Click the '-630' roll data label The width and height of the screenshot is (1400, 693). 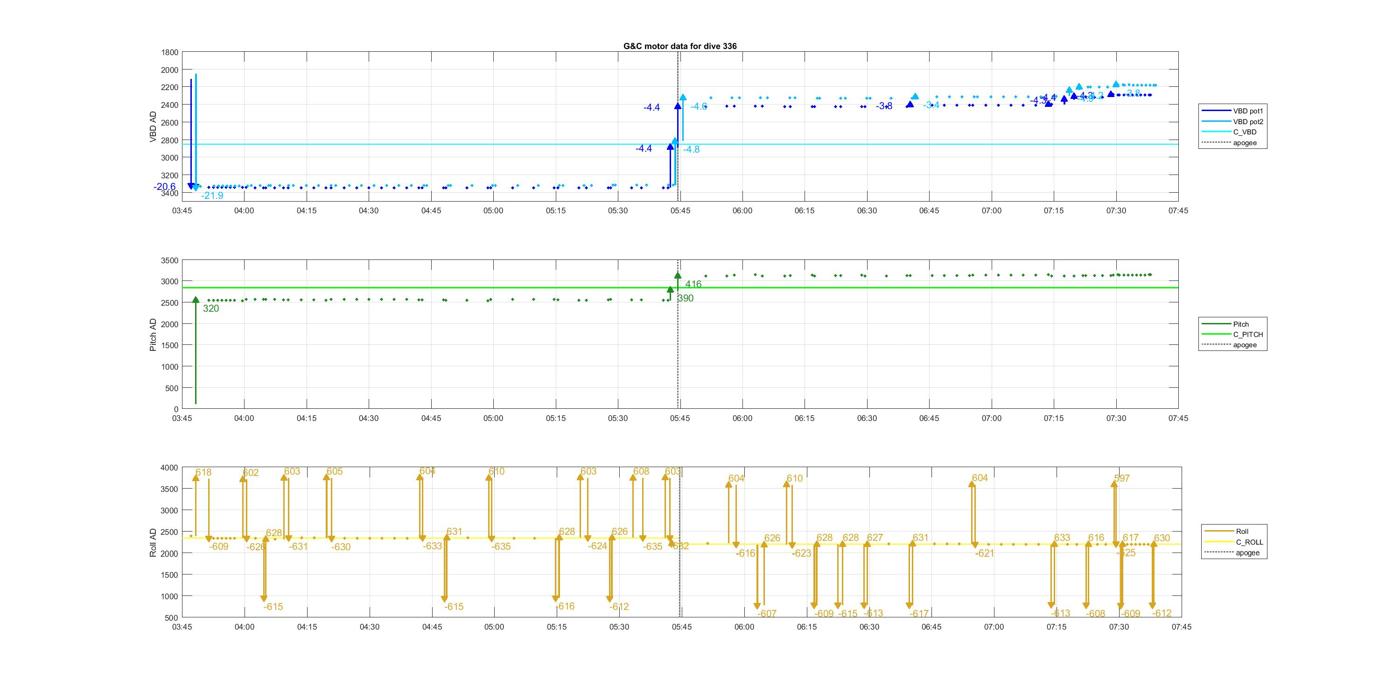tap(341, 548)
